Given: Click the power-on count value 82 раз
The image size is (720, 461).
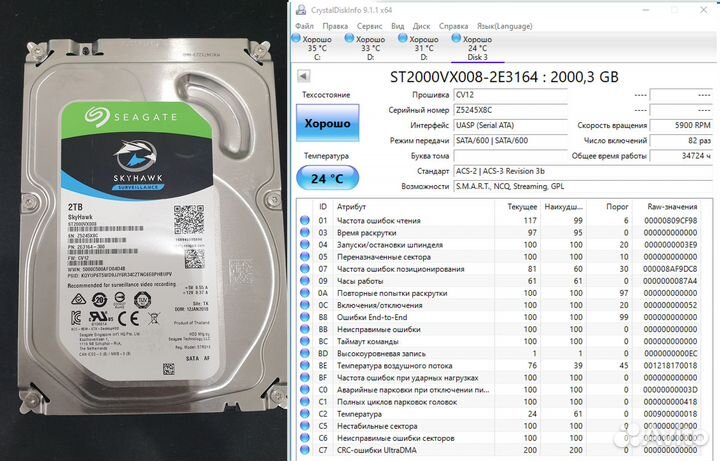Looking at the screenshot, I should tap(681, 141).
